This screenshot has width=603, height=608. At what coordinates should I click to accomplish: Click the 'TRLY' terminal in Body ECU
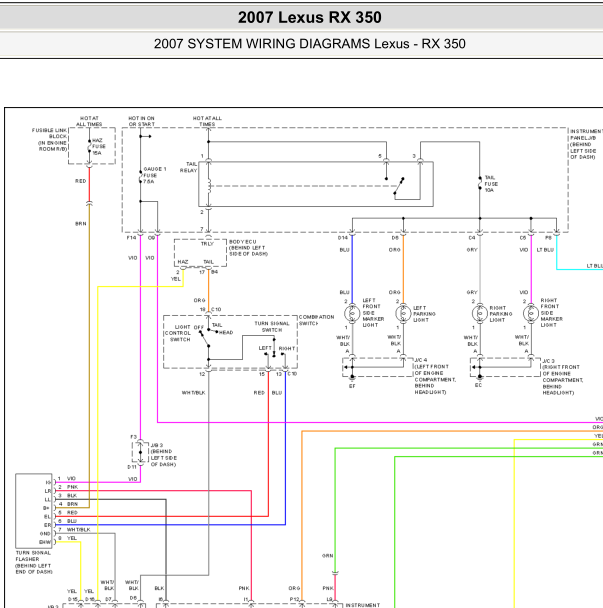tap(207, 244)
